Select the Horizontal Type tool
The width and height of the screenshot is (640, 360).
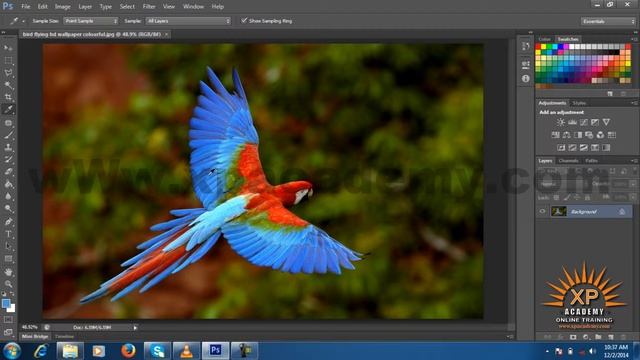(8, 234)
